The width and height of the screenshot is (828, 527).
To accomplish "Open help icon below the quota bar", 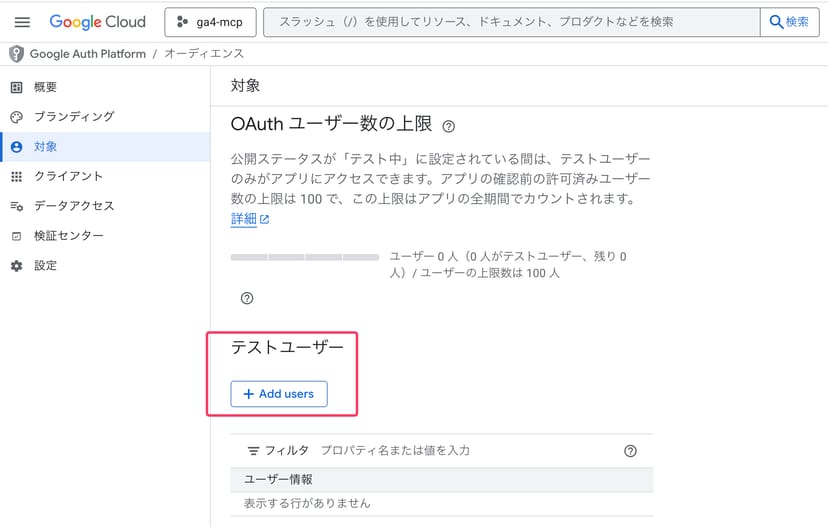I will click(247, 298).
